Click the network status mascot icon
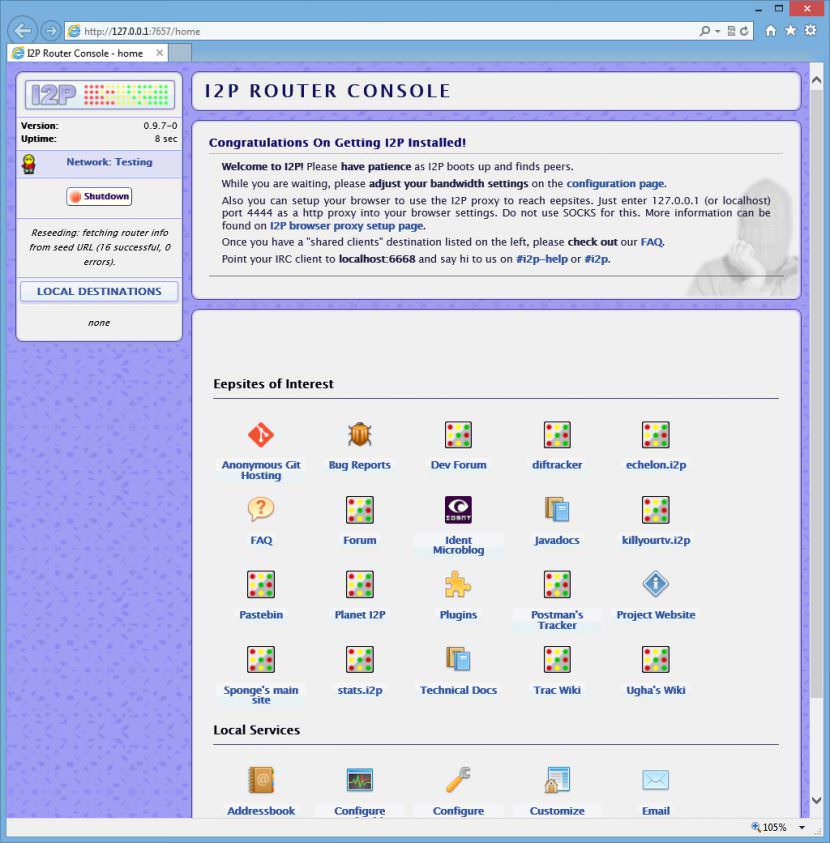The image size is (830, 843). (28, 163)
